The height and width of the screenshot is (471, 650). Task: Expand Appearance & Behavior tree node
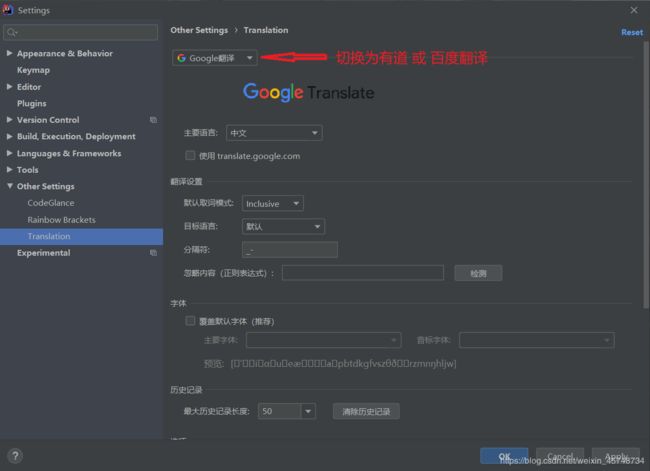tap(9, 53)
